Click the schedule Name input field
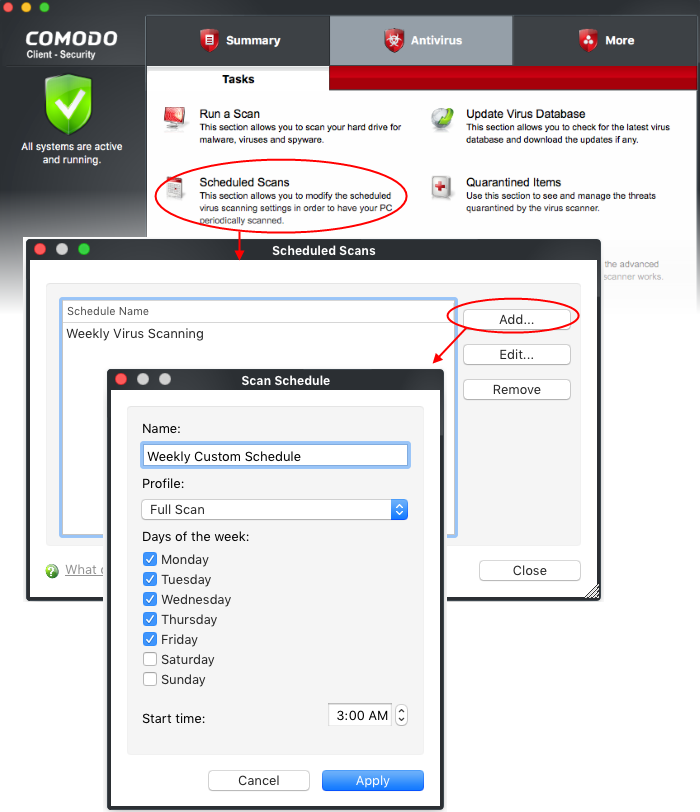Image resolution: width=700 pixels, height=812 pixels. pos(275,456)
